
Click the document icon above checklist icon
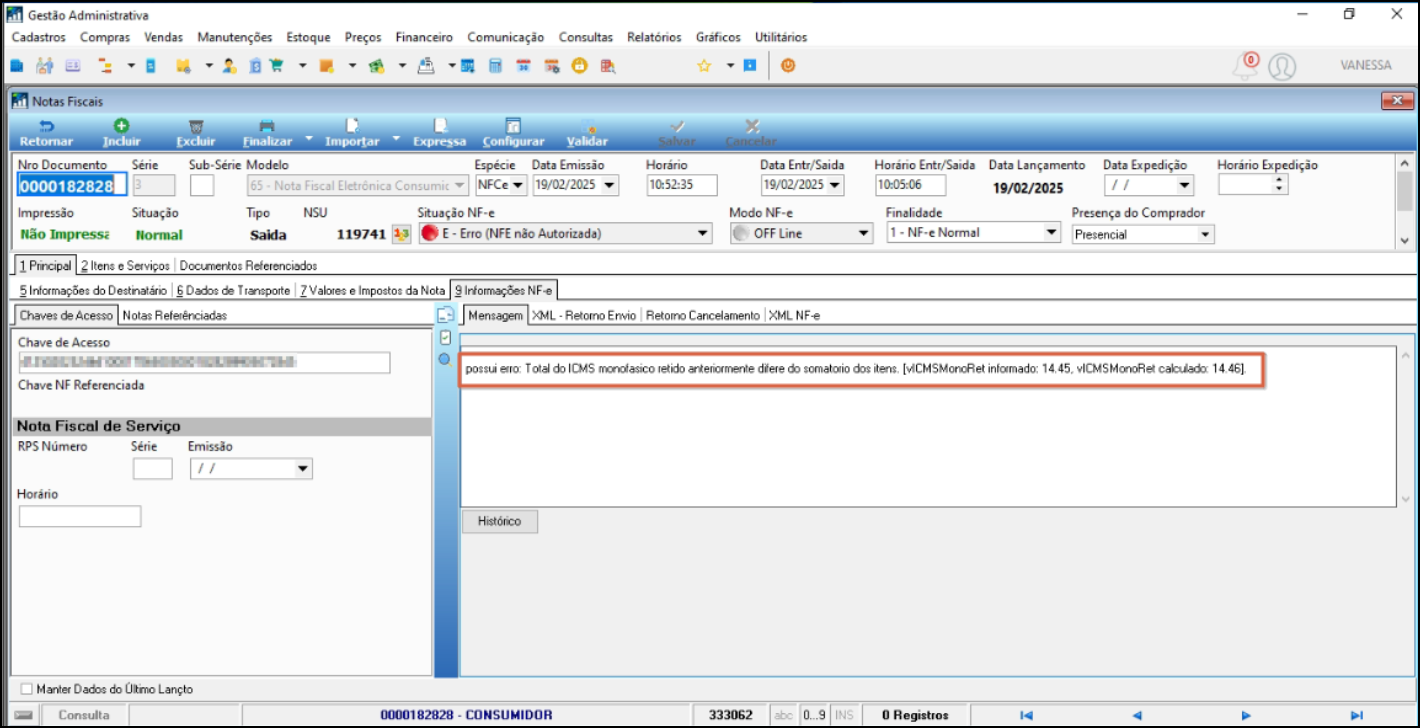click(445, 315)
